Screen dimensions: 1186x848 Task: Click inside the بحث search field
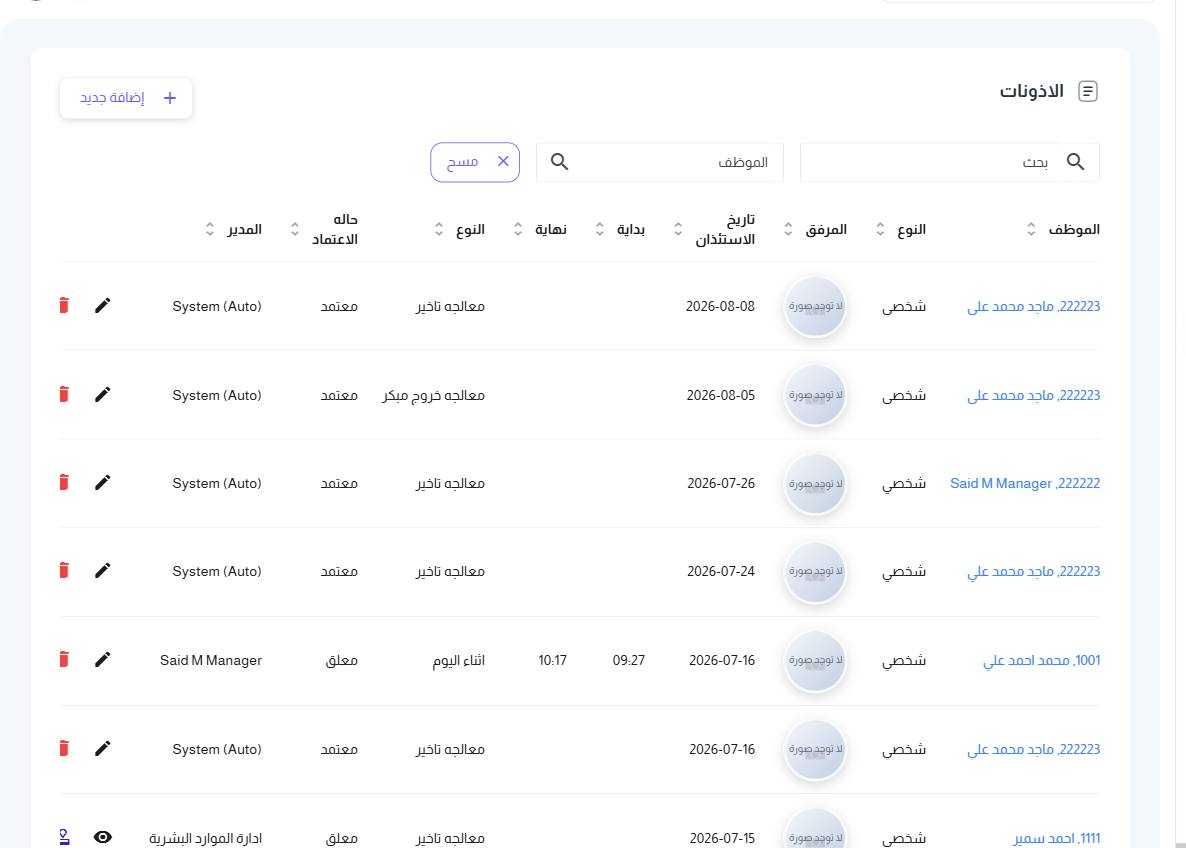pyautogui.click(x=950, y=162)
